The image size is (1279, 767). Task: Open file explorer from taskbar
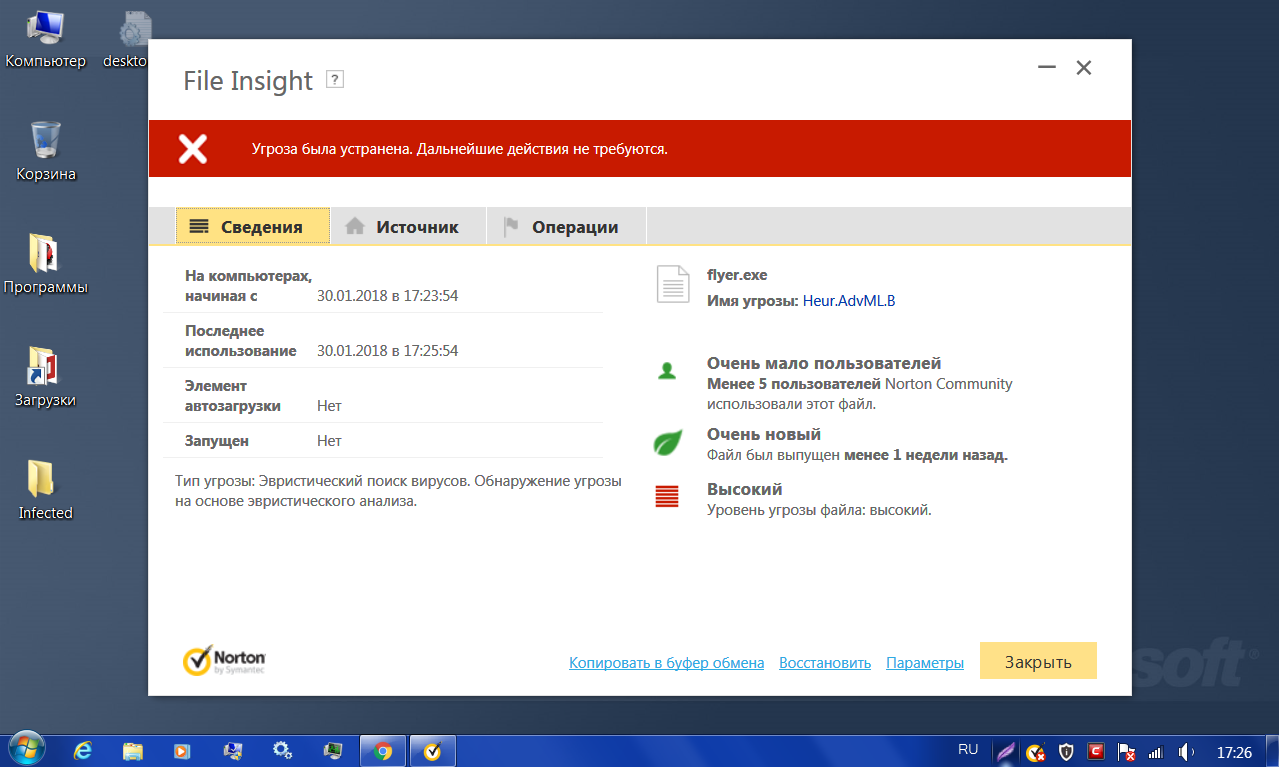click(x=133, y=750)
